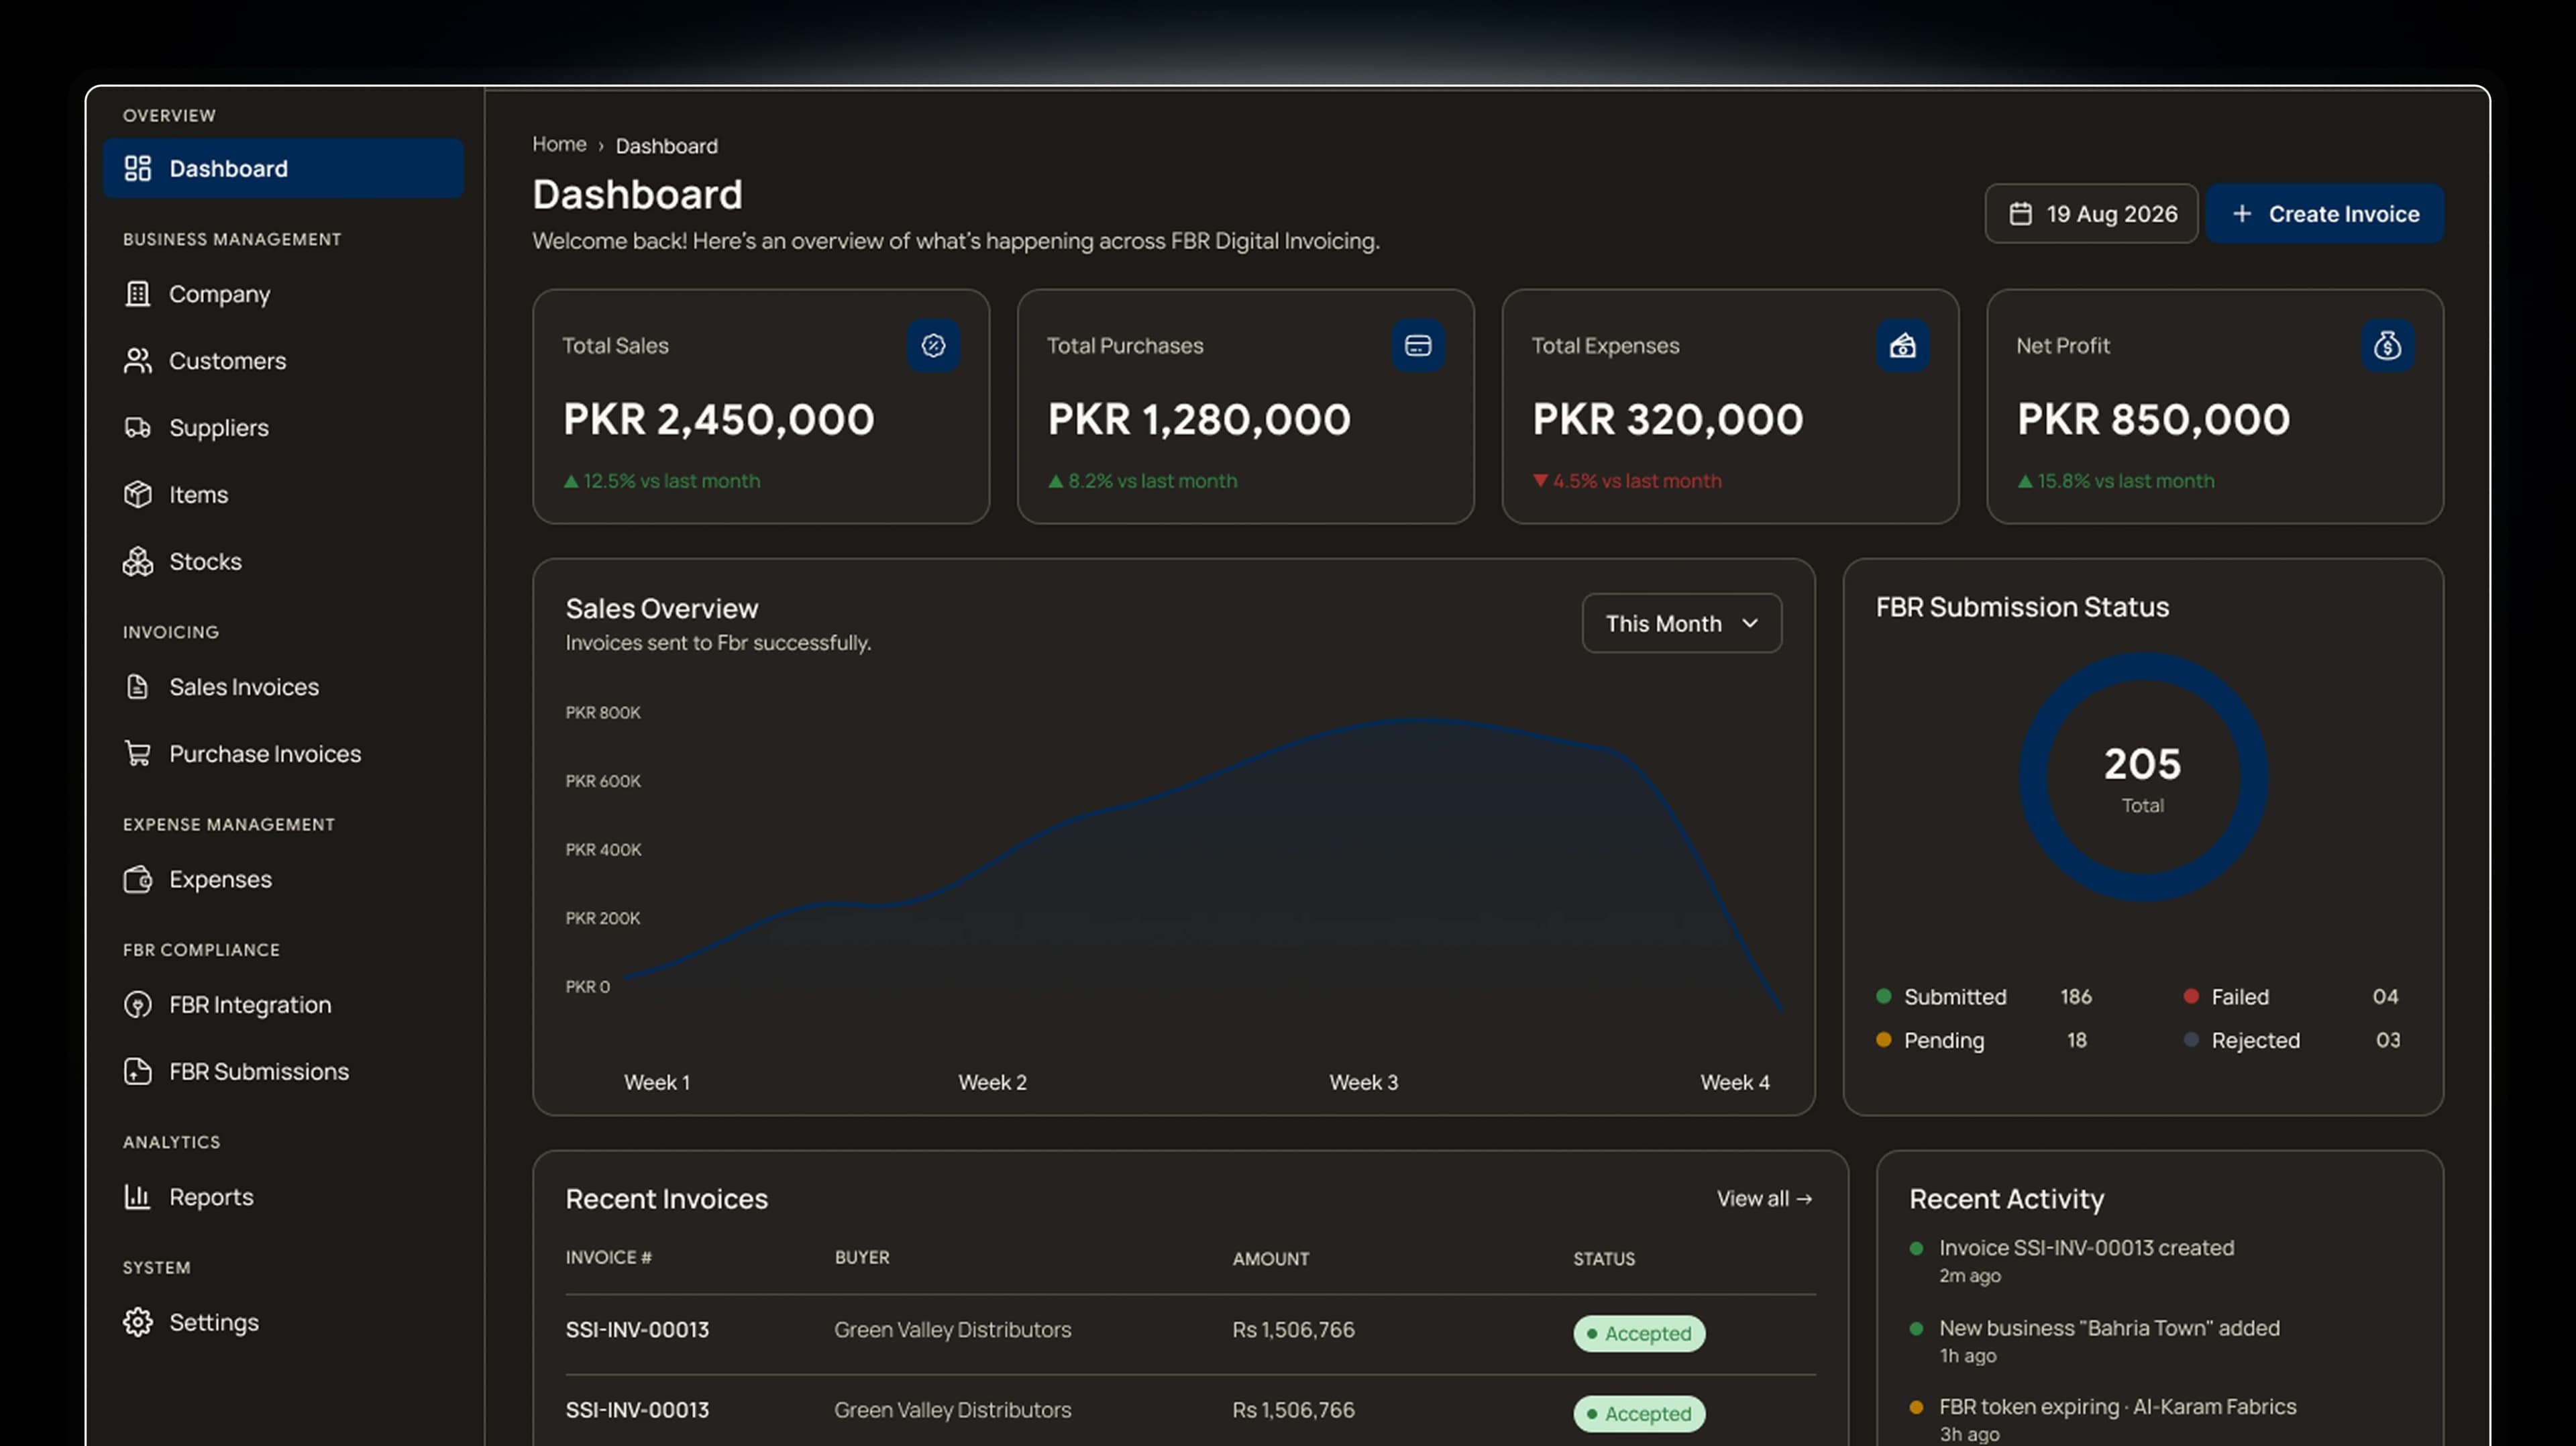Open the This Month period dropdown
2576x1446 pixels.
(x=1681, y=623)
